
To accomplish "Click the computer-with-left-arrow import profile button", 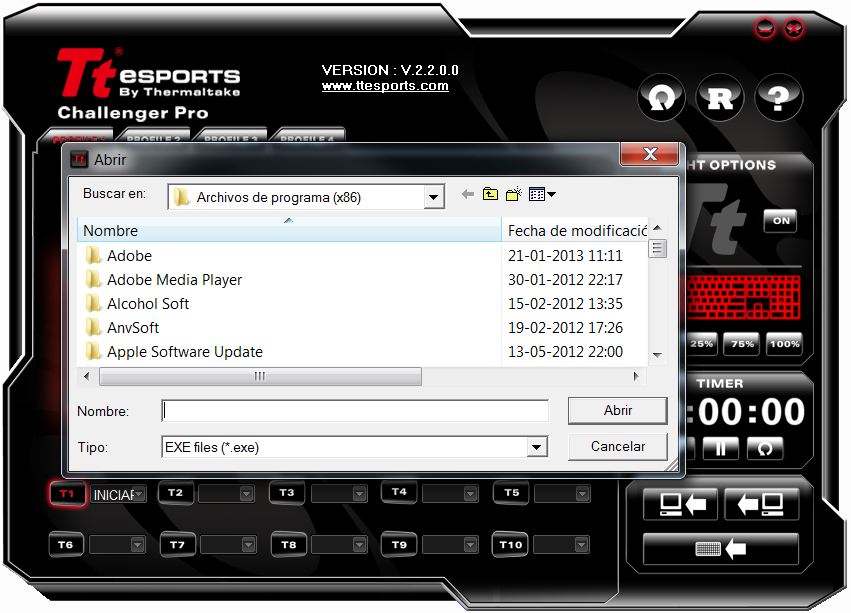I will point(681,505).
